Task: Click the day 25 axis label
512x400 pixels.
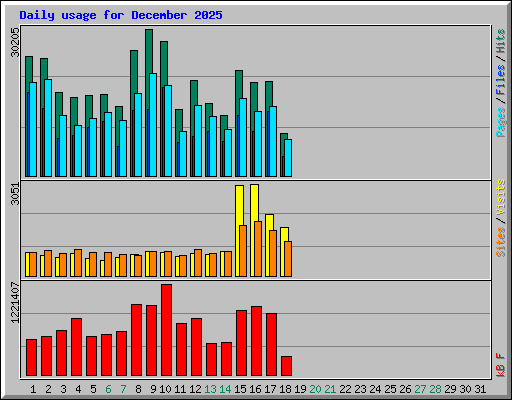Action: [x=390, y=389]
